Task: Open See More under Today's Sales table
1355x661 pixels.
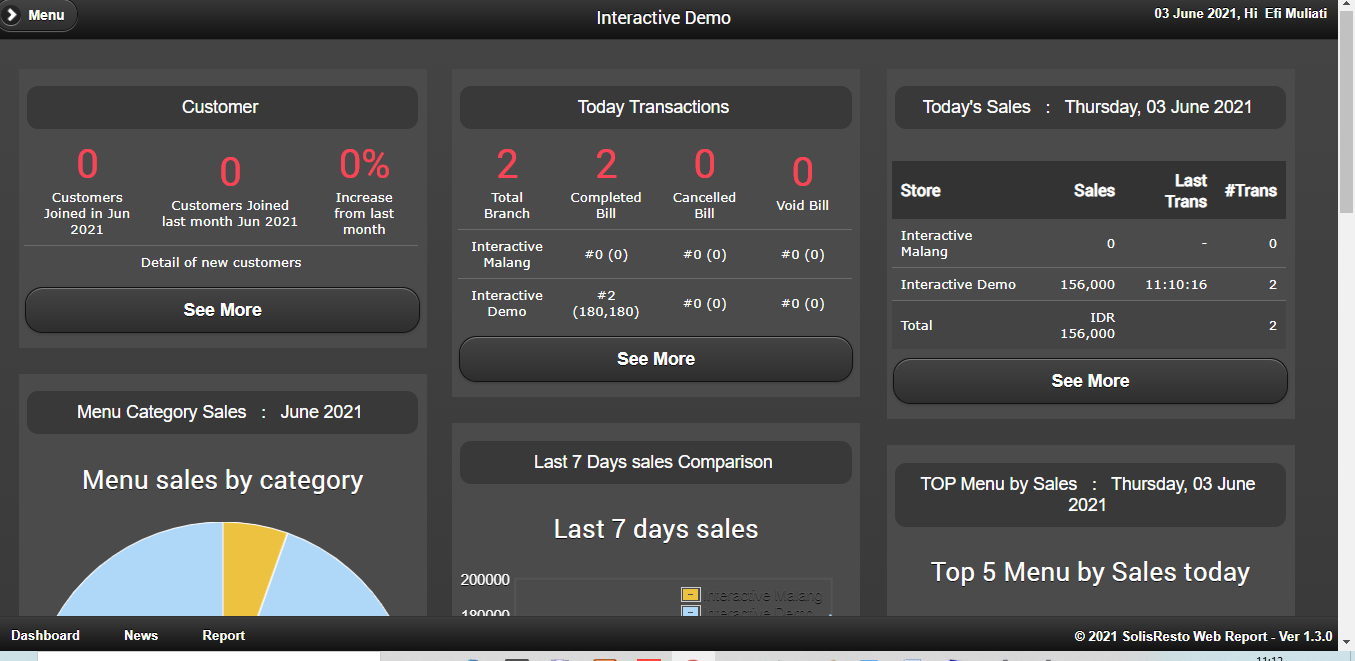Action: (1090, 381)
